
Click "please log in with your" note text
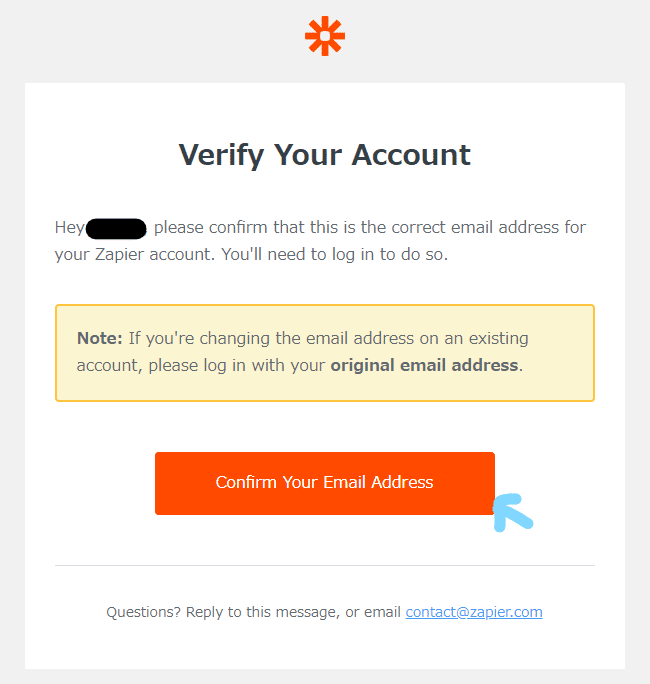[238, 365]
